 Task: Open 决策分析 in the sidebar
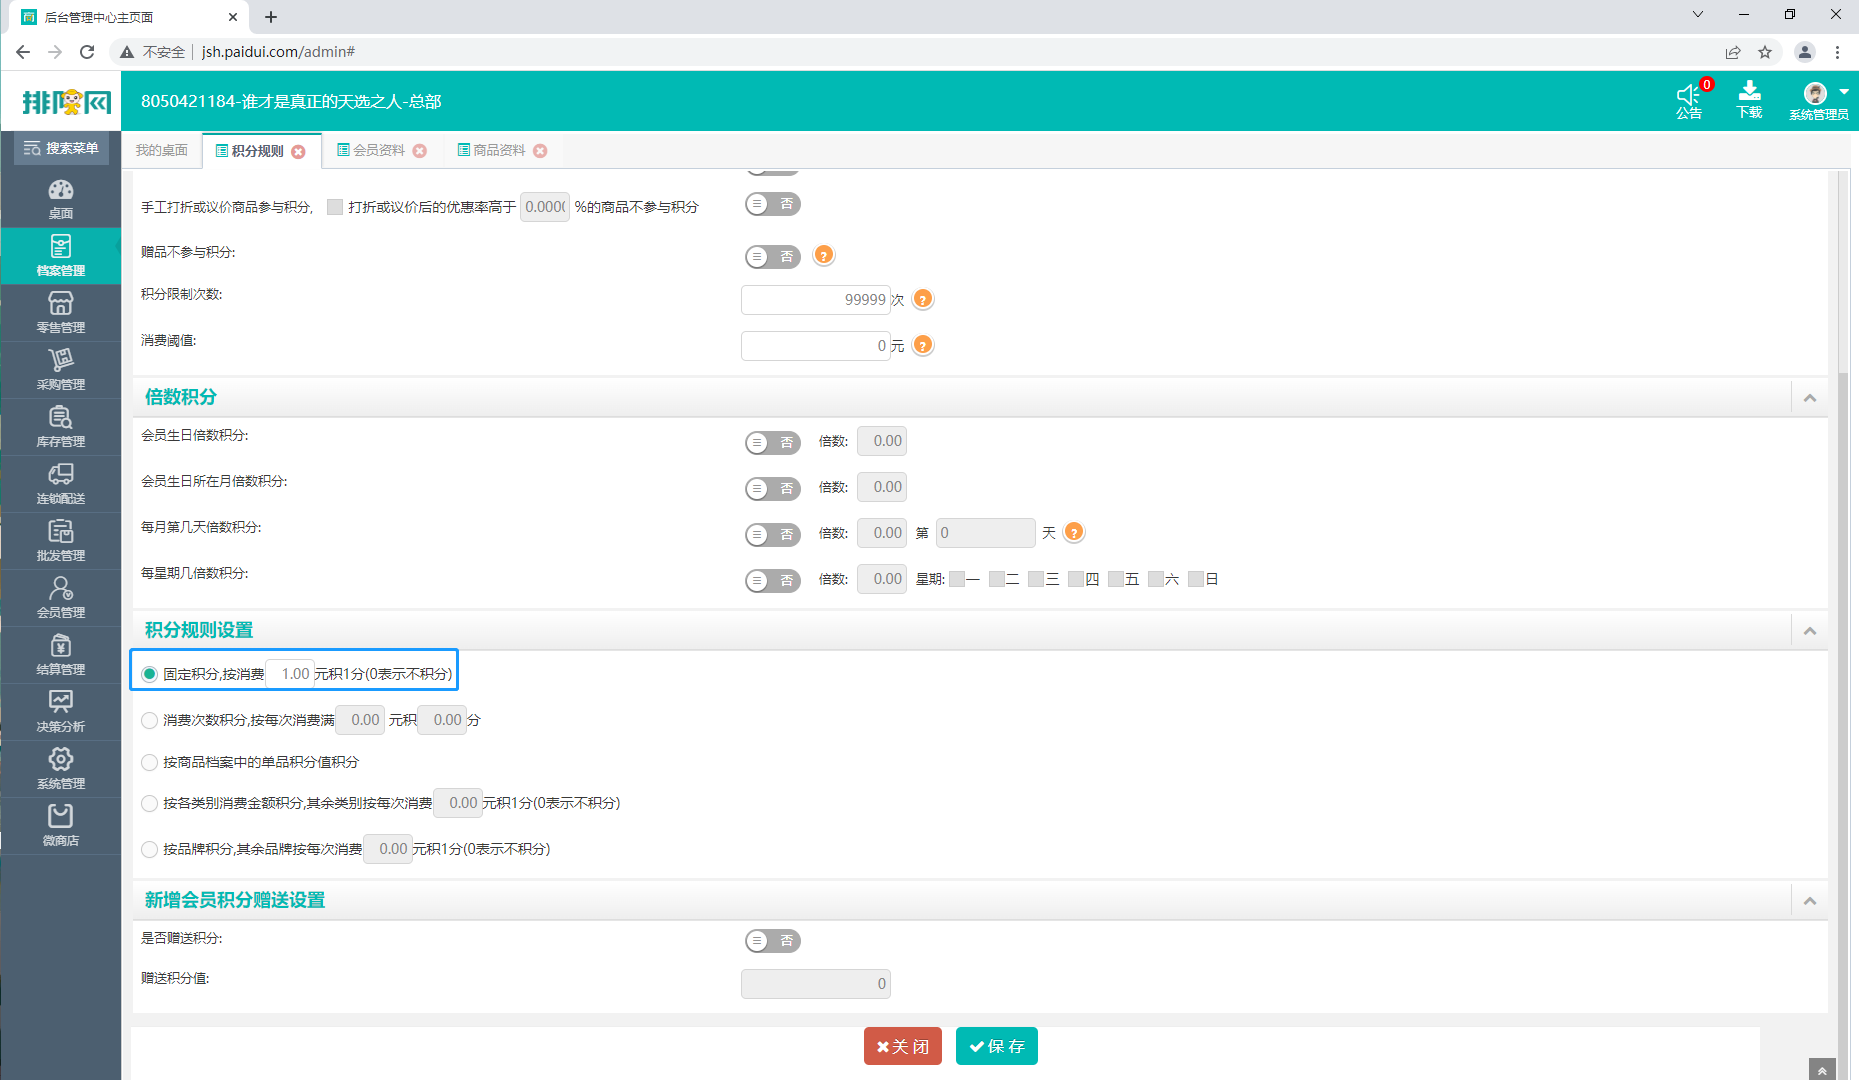point(61,712)
